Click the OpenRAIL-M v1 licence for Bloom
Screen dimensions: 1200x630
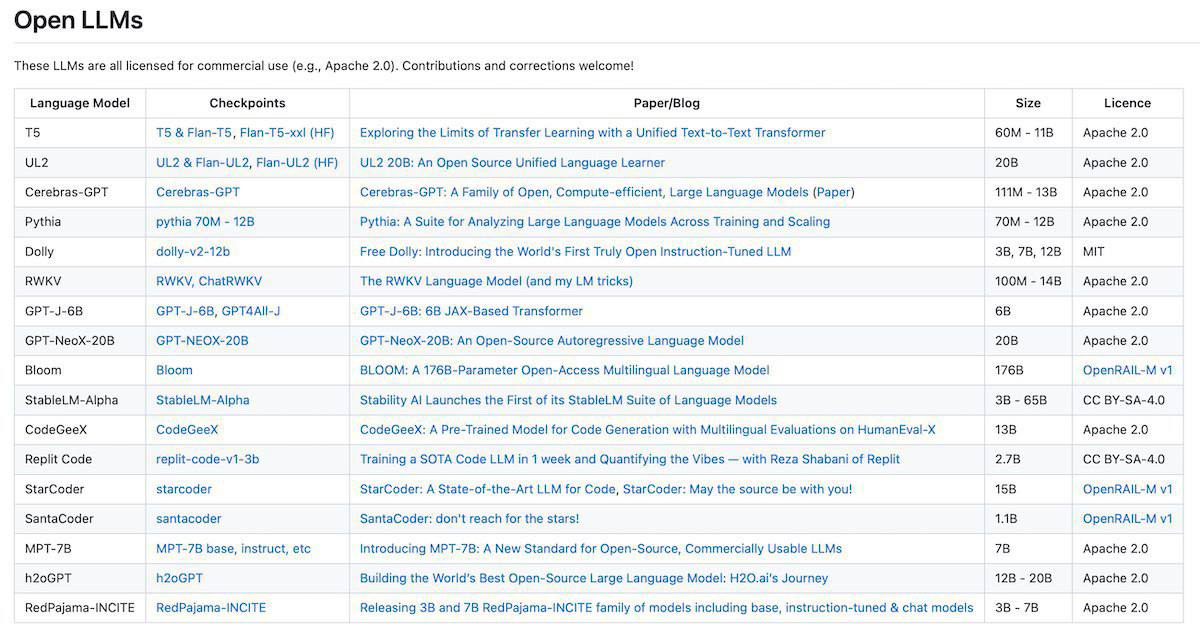pos(1127,370)
